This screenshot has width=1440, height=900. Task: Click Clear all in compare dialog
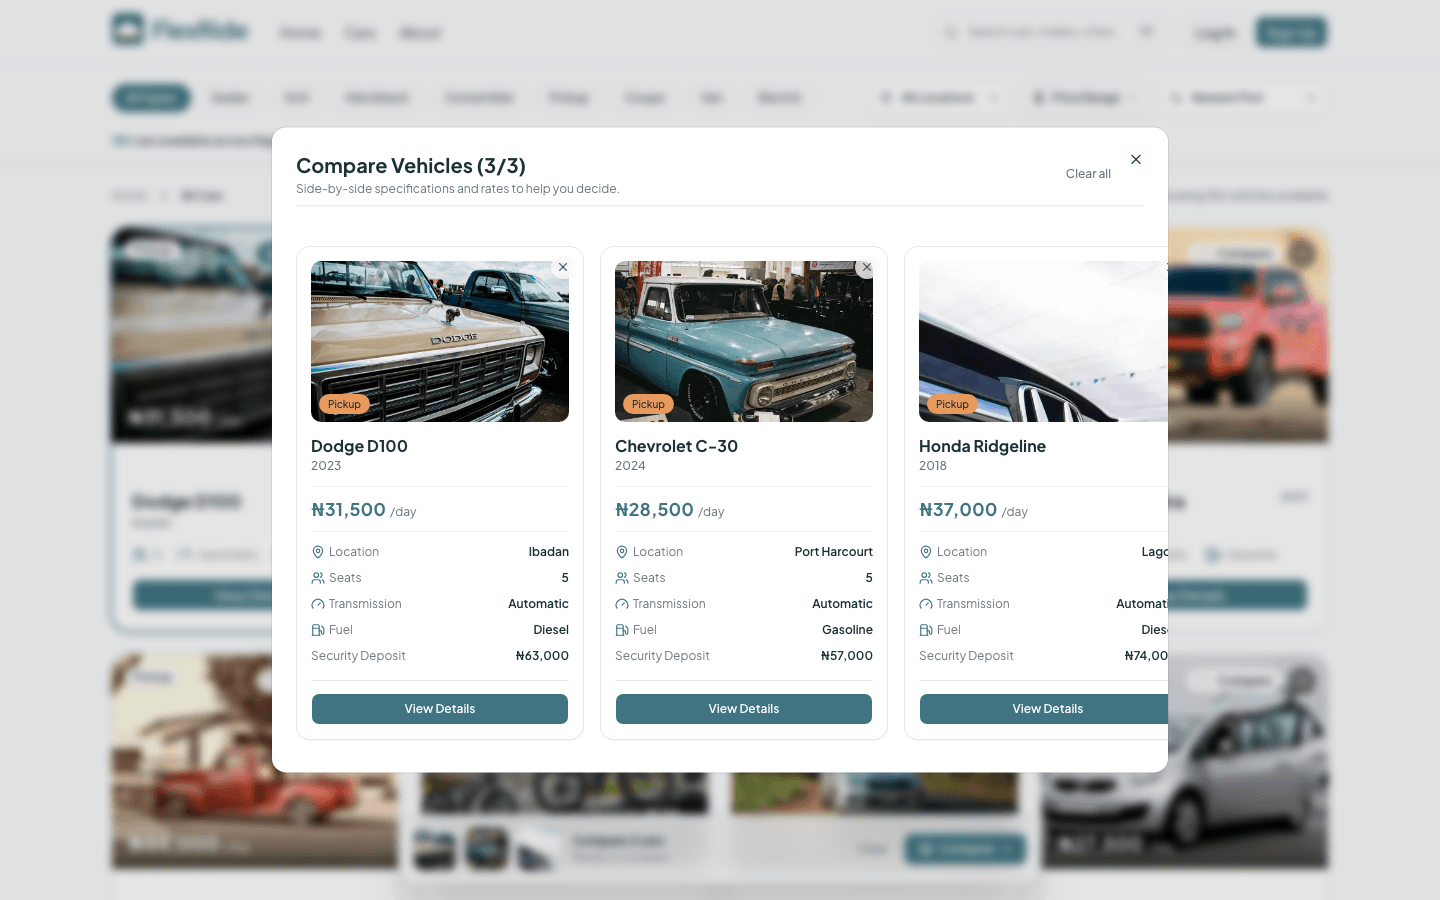pyautogui.click(x=1088, y=174)
